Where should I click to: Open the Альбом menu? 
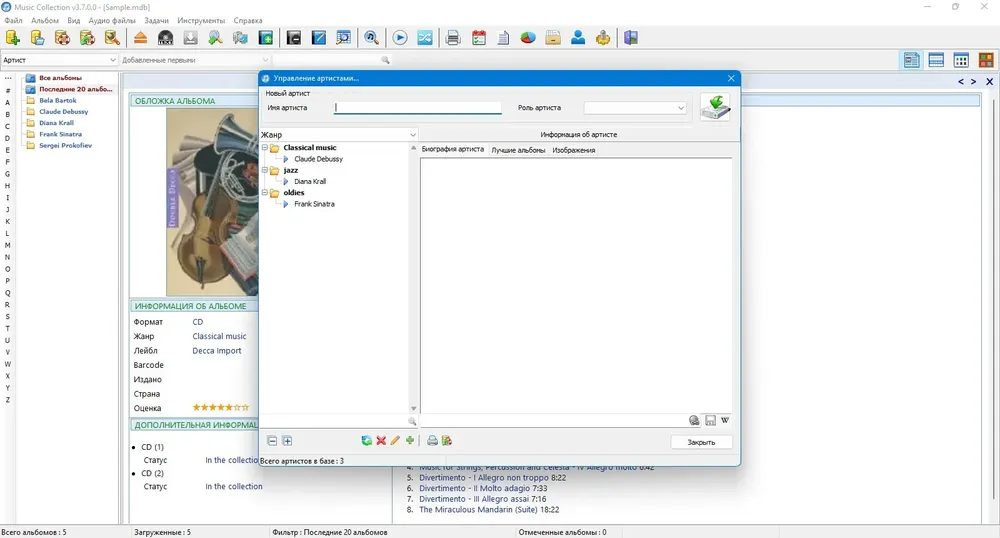pos(45,20)
